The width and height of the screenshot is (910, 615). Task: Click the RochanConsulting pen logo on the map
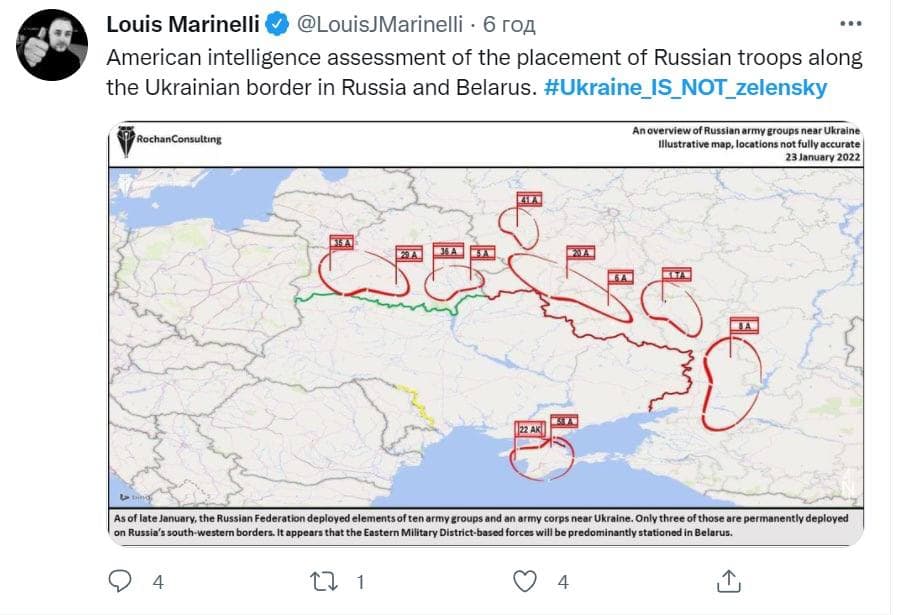click(127, 138)
